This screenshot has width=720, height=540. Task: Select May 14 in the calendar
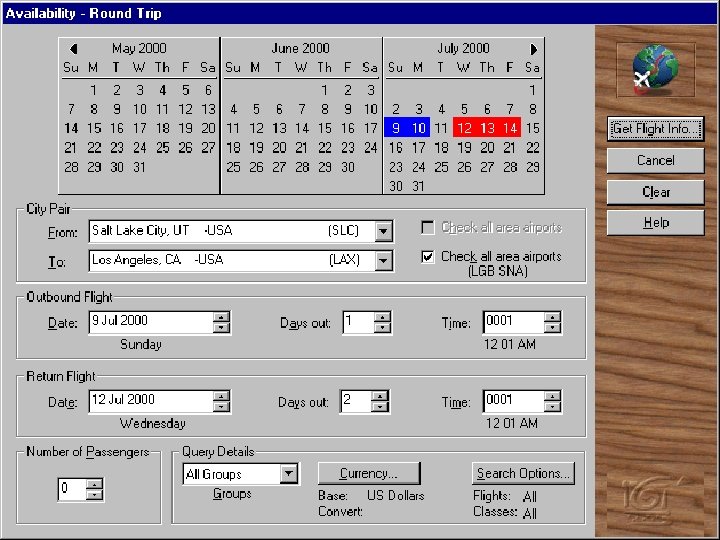click(71, 128)
